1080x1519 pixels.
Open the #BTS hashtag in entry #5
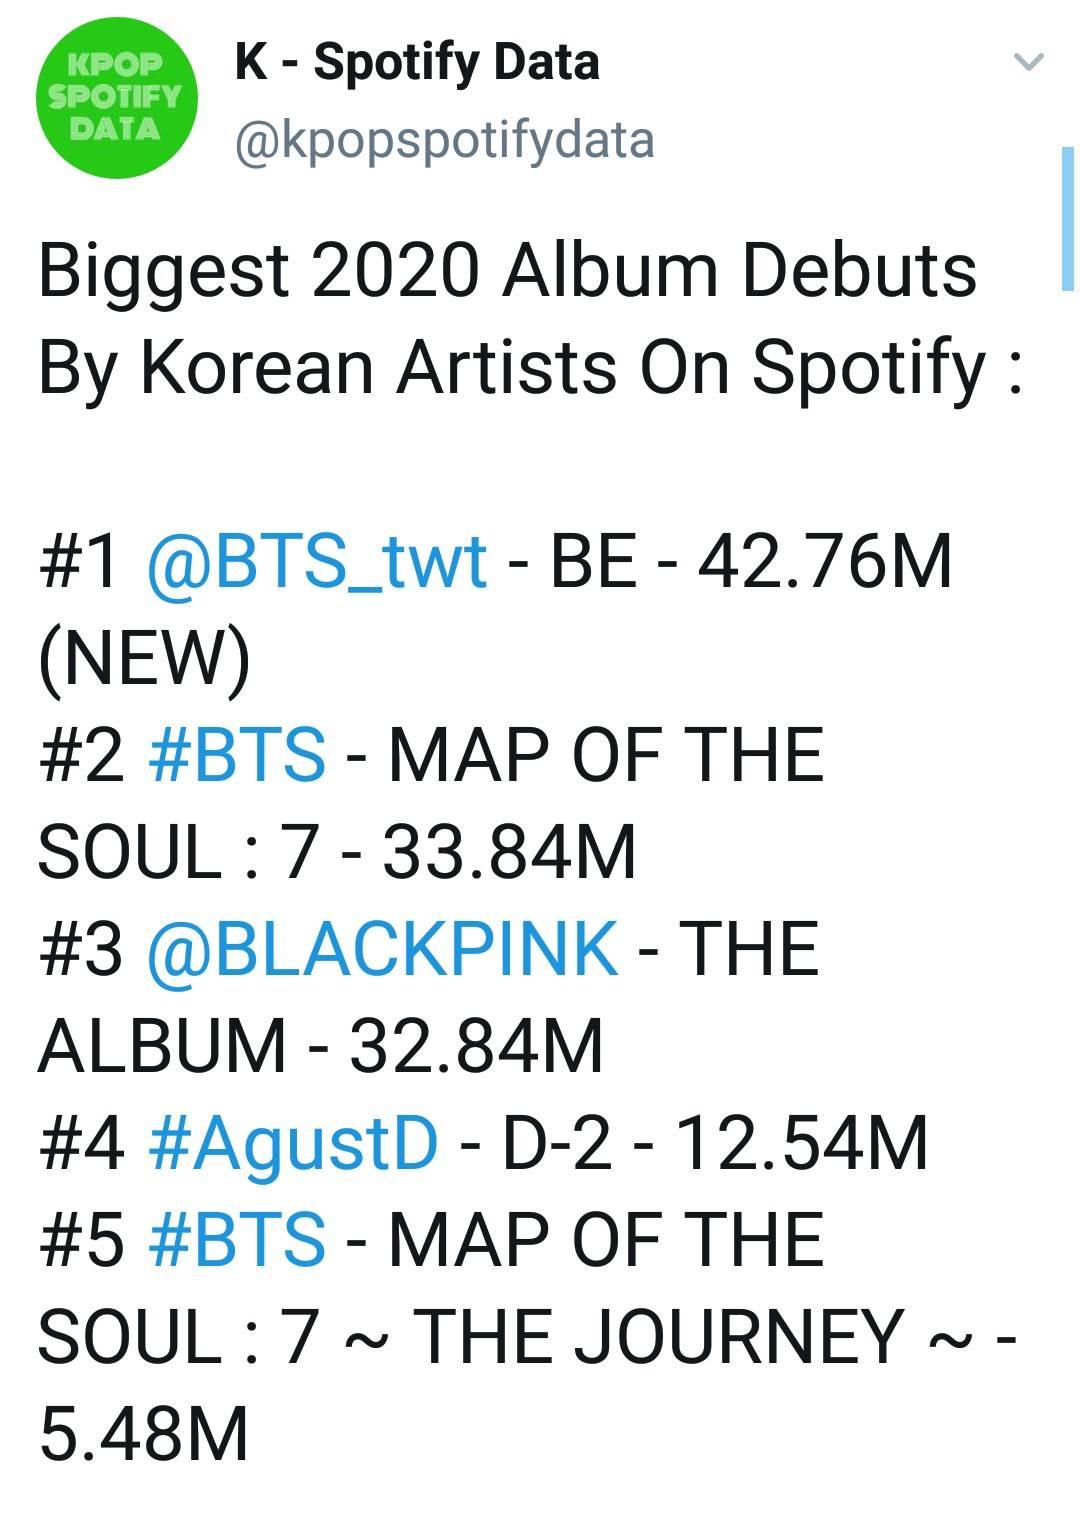point(237,1240)
